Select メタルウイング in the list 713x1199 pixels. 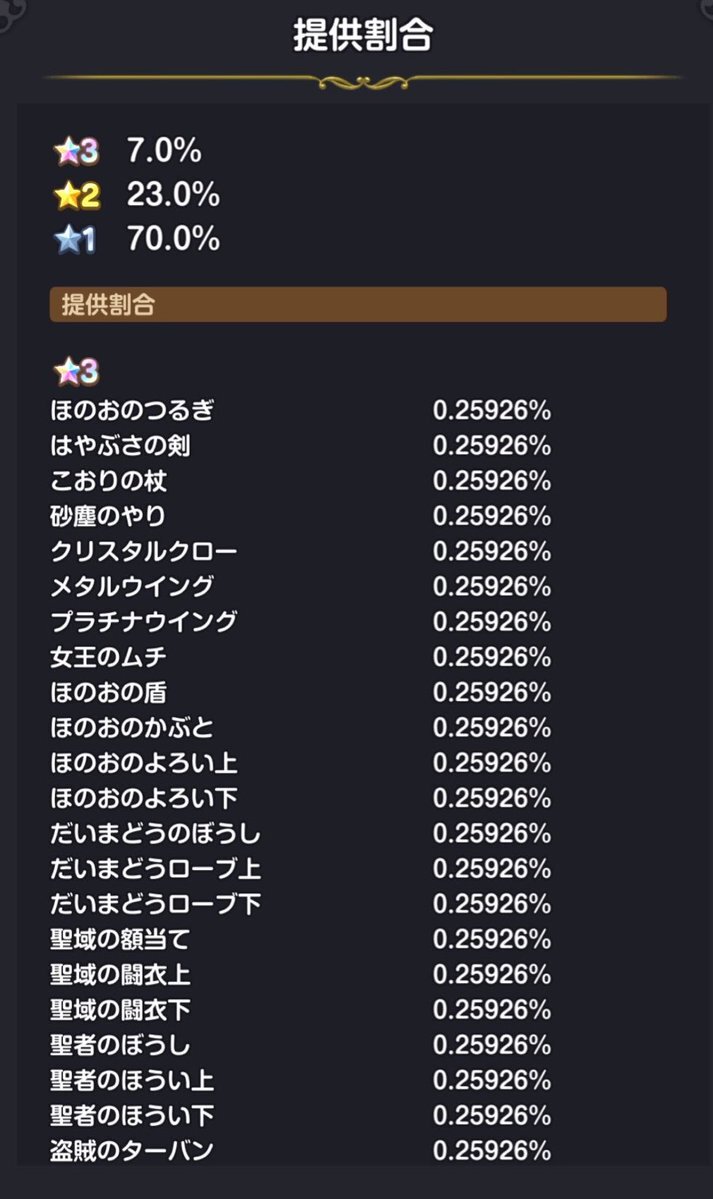(132, 586)
